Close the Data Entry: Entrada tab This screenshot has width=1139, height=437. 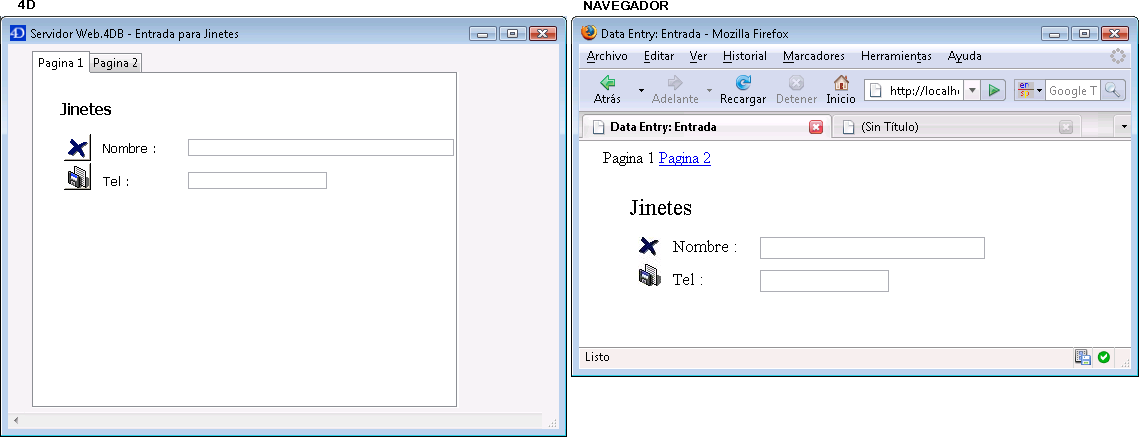point(815,127)
